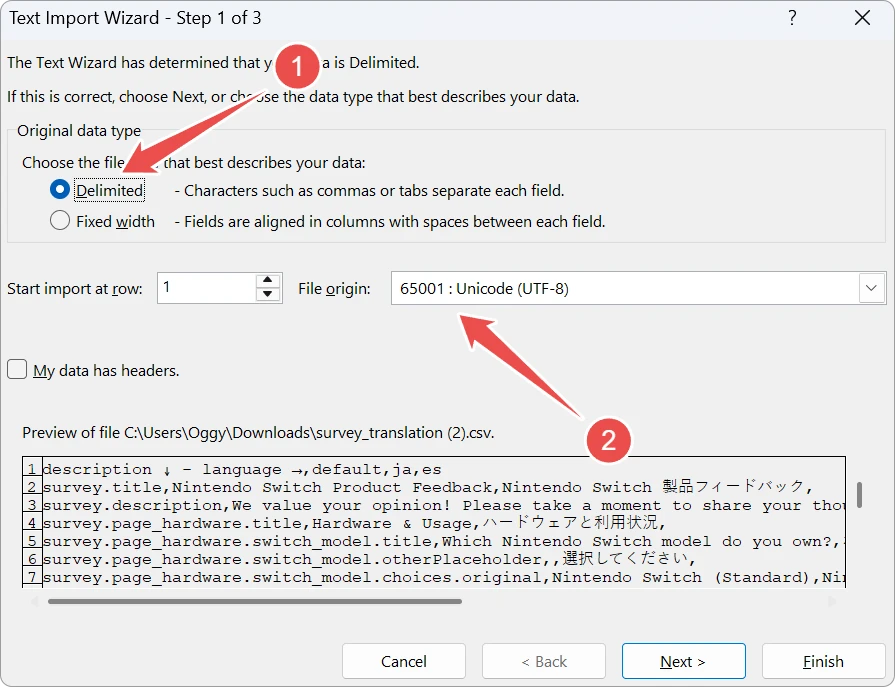The height and width of the screenshot is (687, 895).
Task: Select the Delimited radio button
Action: pyautogui.click(x=60, y=190)
